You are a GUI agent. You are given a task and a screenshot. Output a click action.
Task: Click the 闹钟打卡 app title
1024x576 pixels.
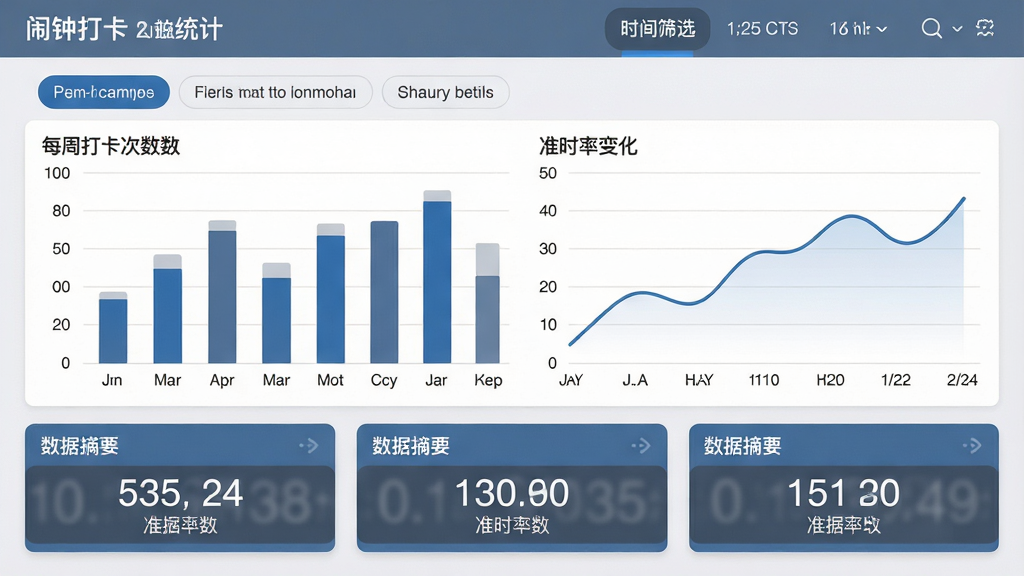pos(76,29)
